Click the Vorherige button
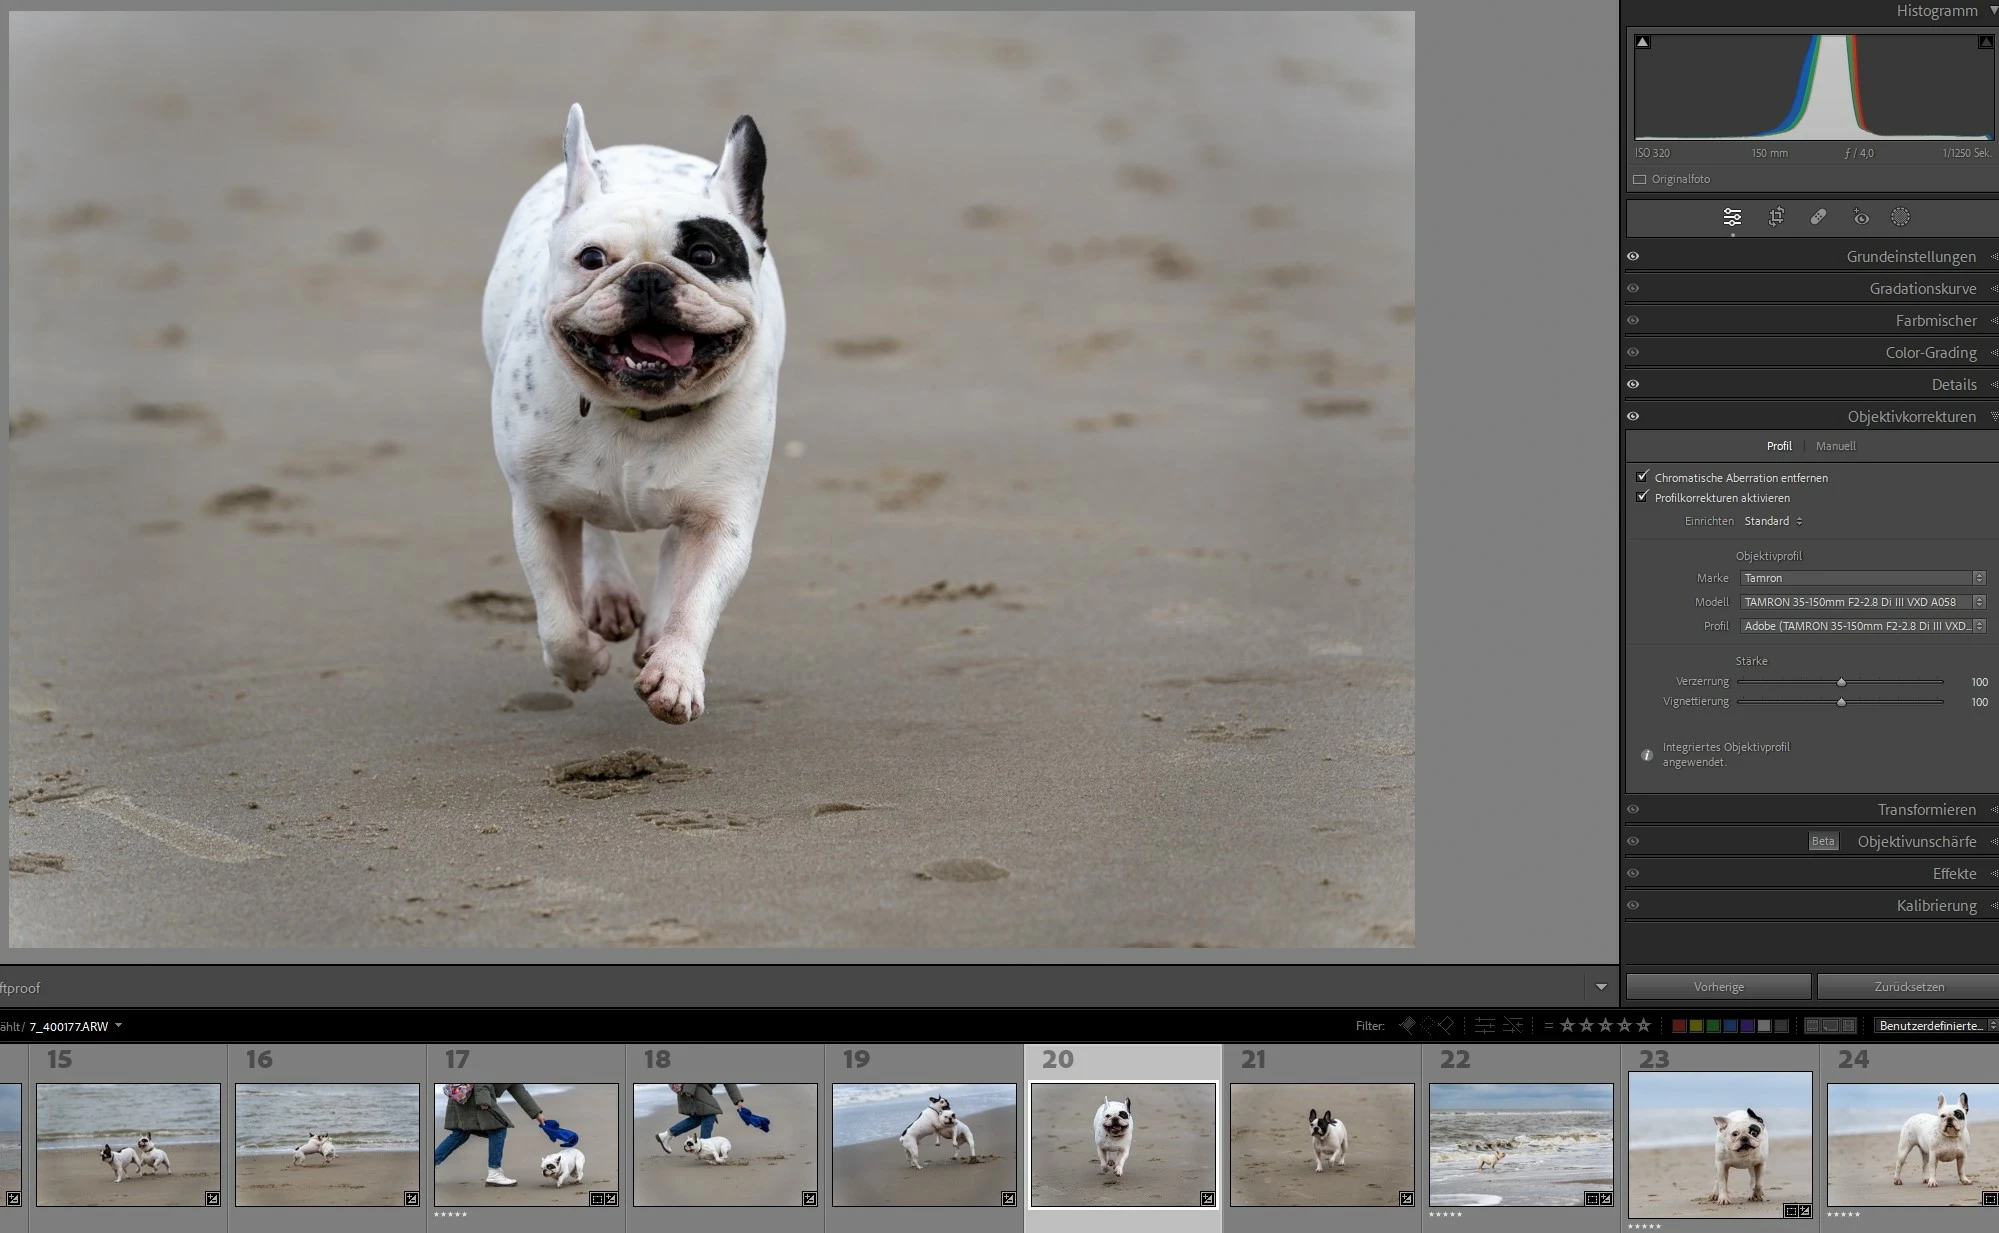This screenshot has height=1233, width=1999. (1718, 986)
